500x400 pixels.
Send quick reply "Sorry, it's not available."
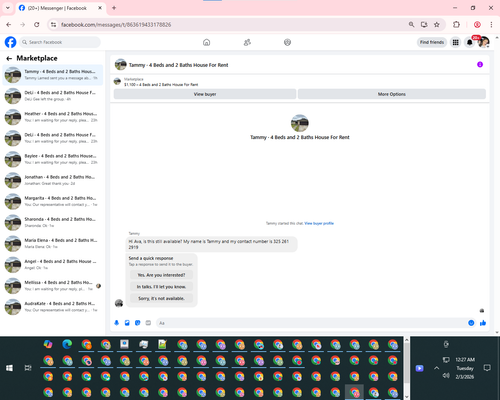(x=161, y=298)
